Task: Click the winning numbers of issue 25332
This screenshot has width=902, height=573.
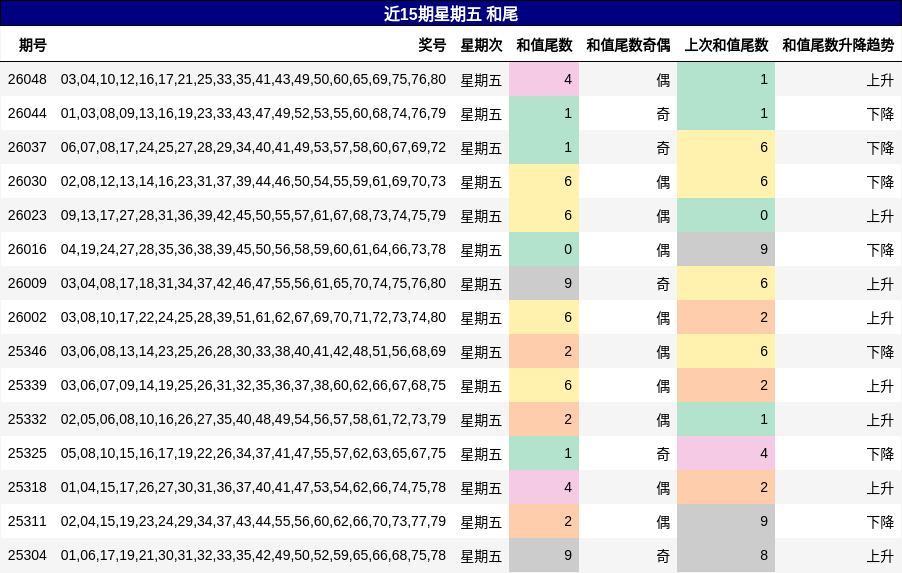Action: [253, 419]
